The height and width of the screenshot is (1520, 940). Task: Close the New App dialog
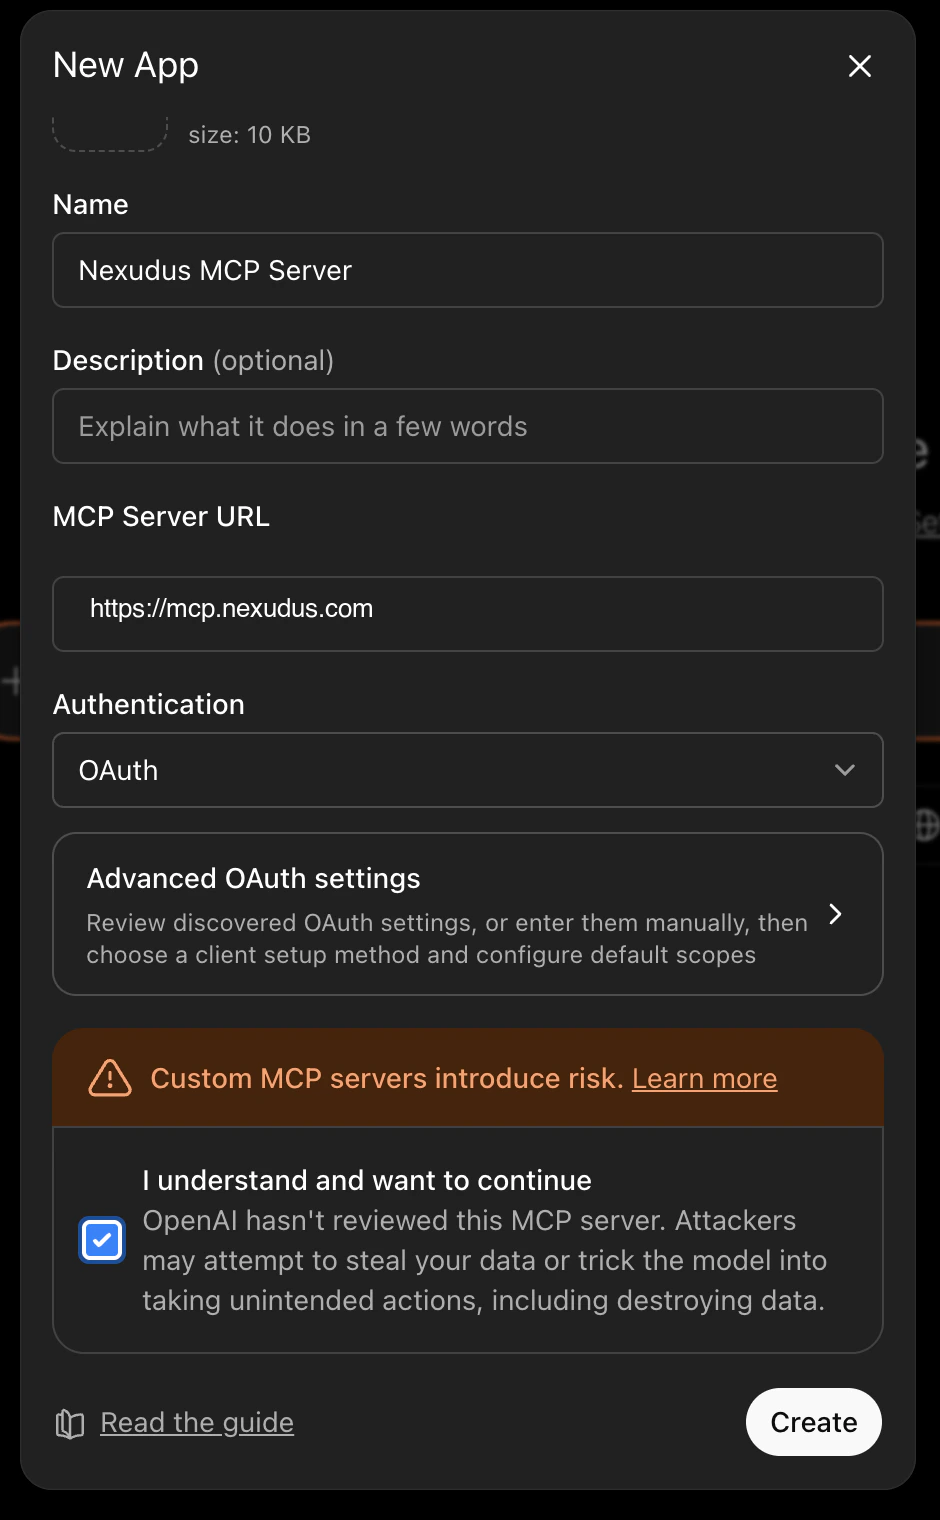coord(860,66)
